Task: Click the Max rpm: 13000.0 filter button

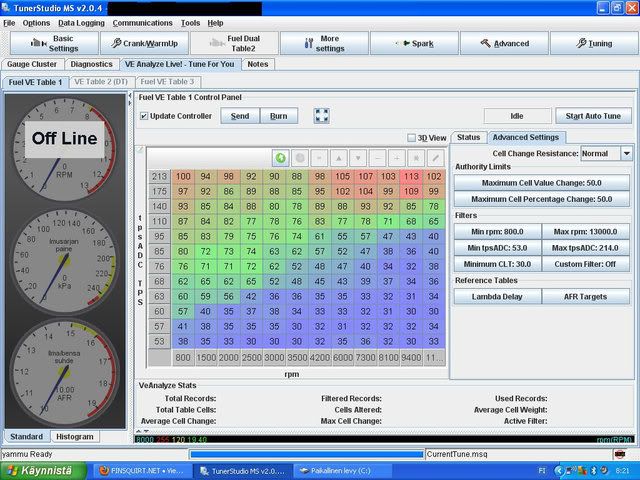Action: pyautogui.click(x=585, y=231)
